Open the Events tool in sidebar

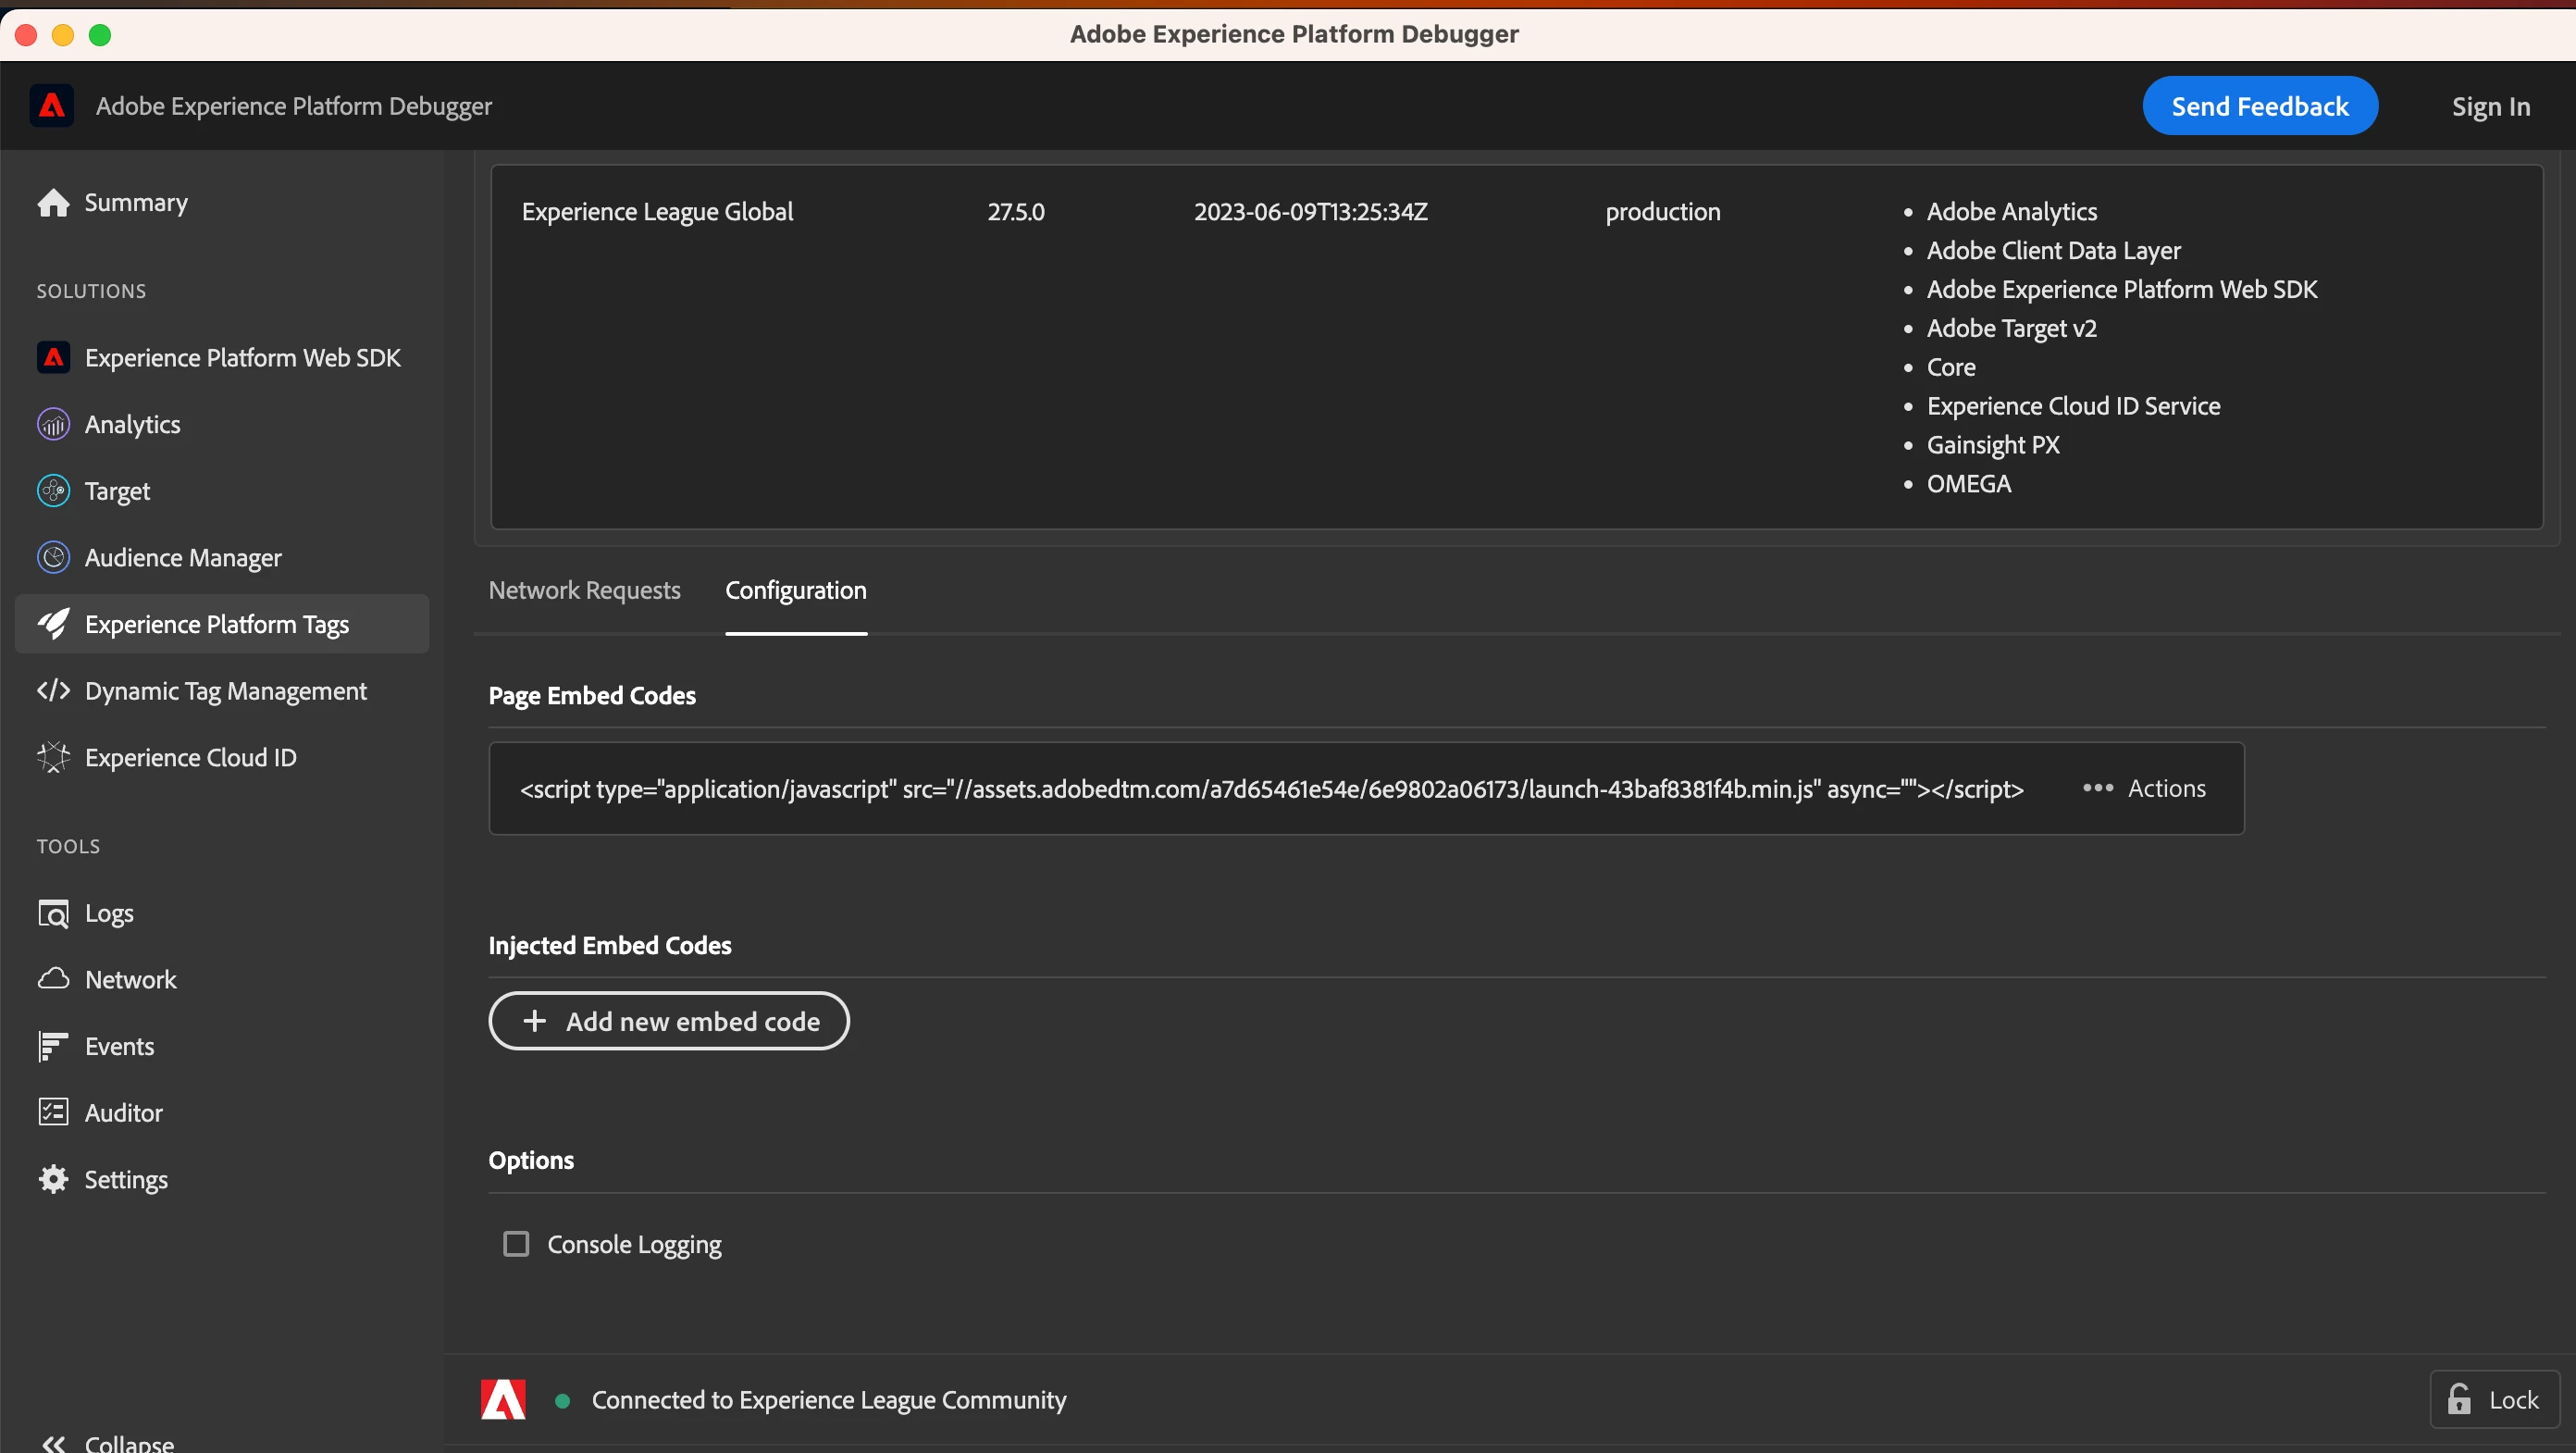coord(119,1047)
